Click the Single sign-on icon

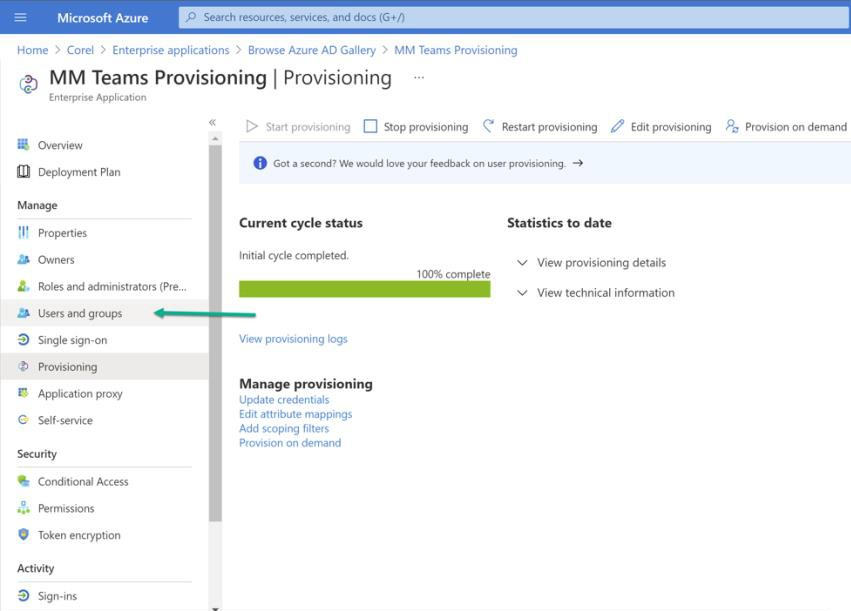(x=23, y=340)
